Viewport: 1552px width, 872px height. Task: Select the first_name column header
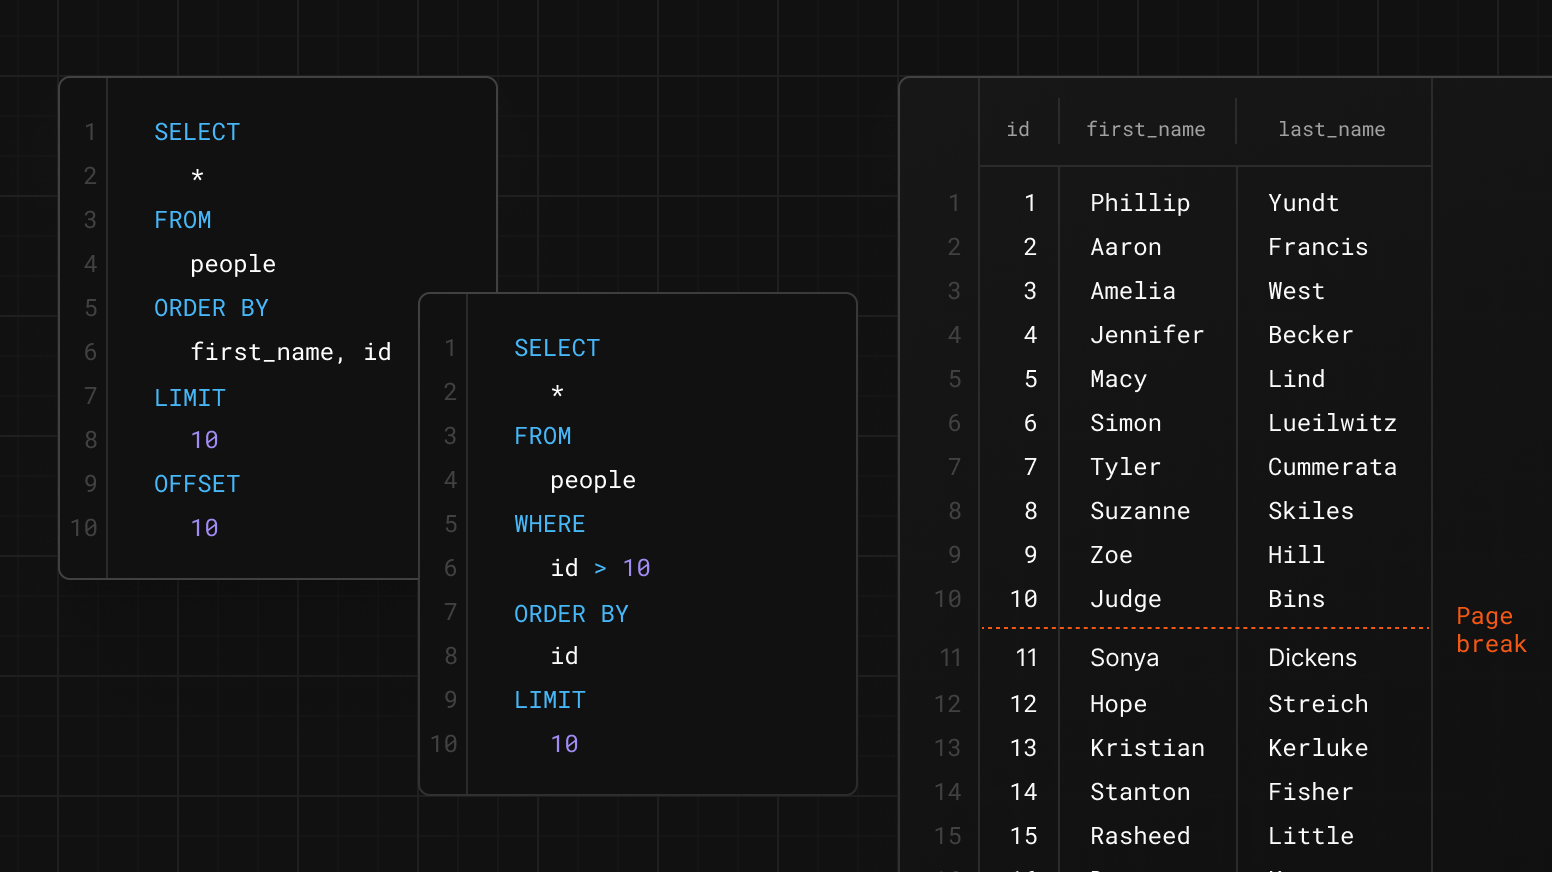[x=1145, y=129]
